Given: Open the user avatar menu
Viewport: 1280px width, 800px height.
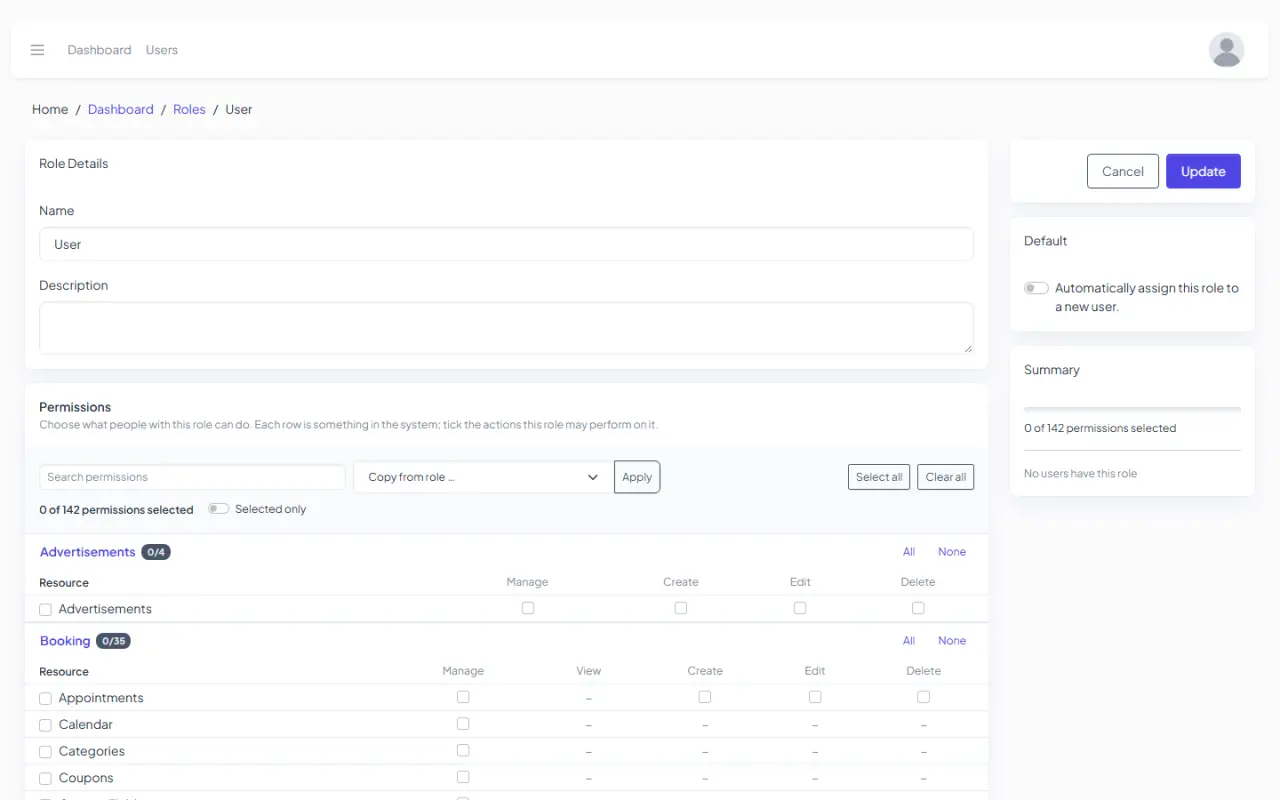Looking at the screenshot, I should (x=1226, y=50).
